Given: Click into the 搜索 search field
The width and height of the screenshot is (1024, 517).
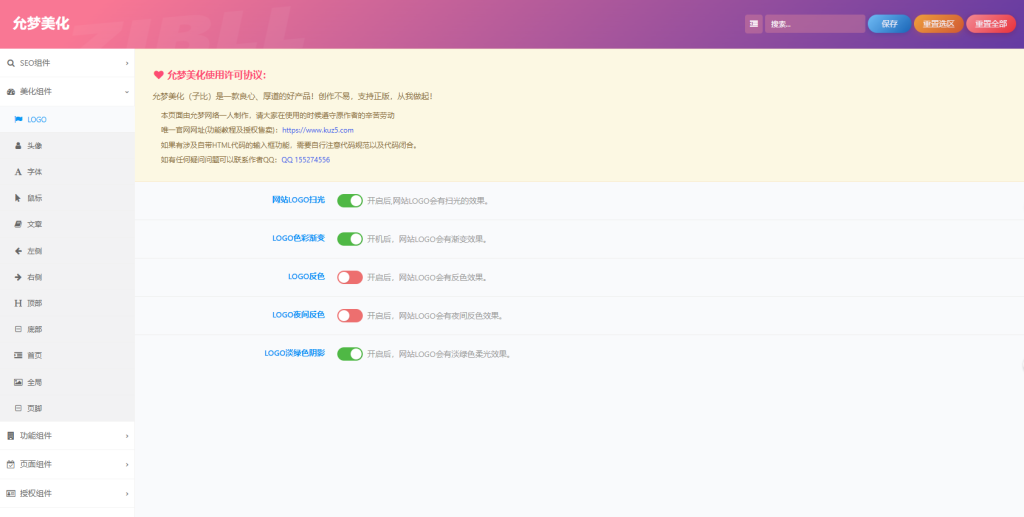Looking at the screenshot, I should (x=815, y=24).
